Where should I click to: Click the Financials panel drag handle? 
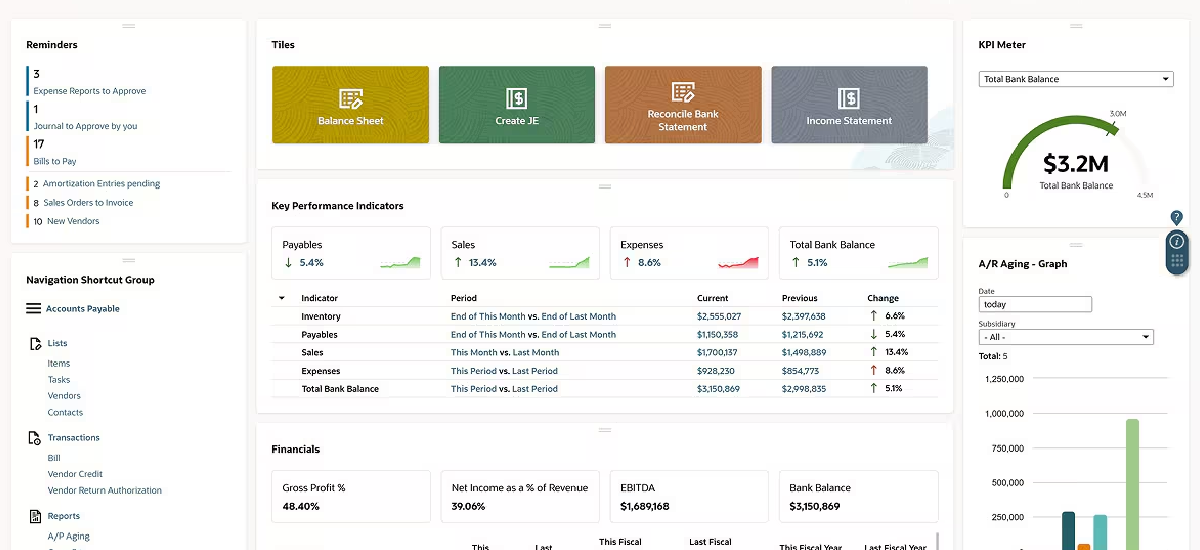[604, 430]
